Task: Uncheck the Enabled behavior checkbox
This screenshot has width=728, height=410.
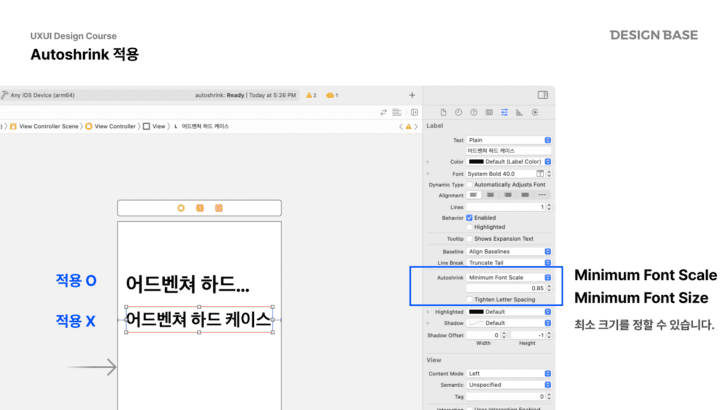Action: (x=469, y=217)
